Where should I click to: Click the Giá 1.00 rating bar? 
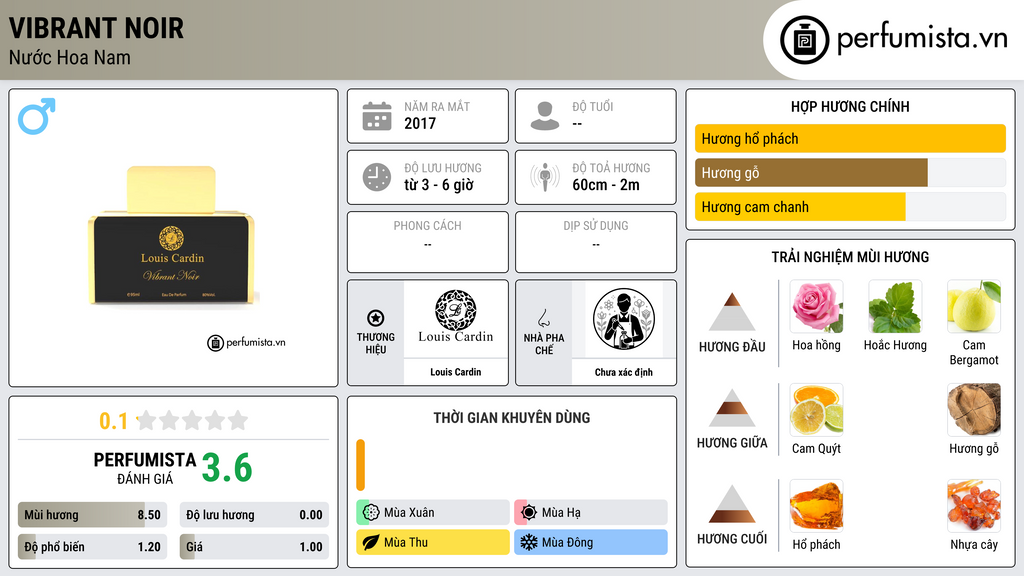[x=254, y=547]
